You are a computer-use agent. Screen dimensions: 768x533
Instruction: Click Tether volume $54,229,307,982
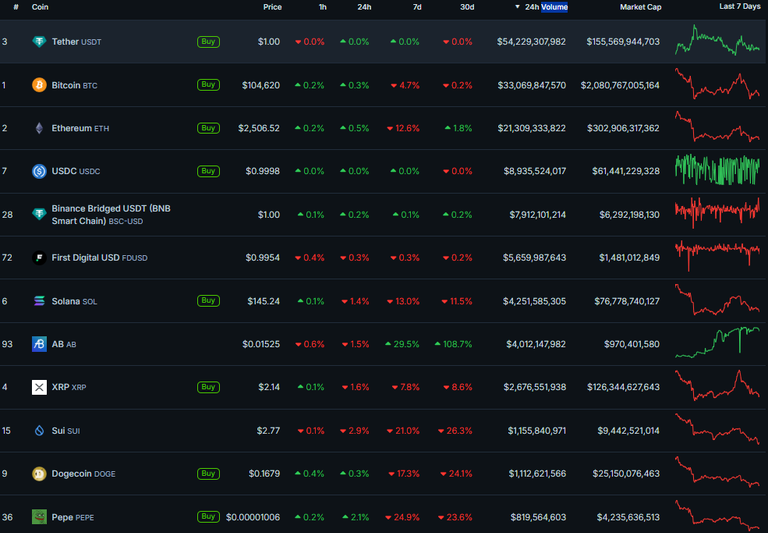tap(531, 42)
